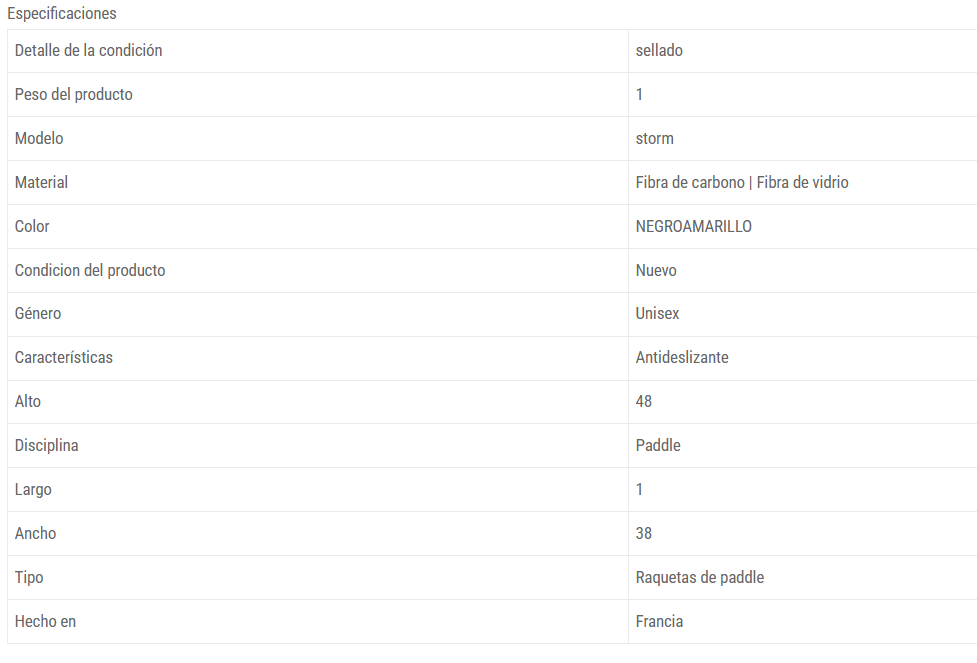Click the Especificaciones heading
Viewport: 977px width, 663px height.
(x=62, y=13)
